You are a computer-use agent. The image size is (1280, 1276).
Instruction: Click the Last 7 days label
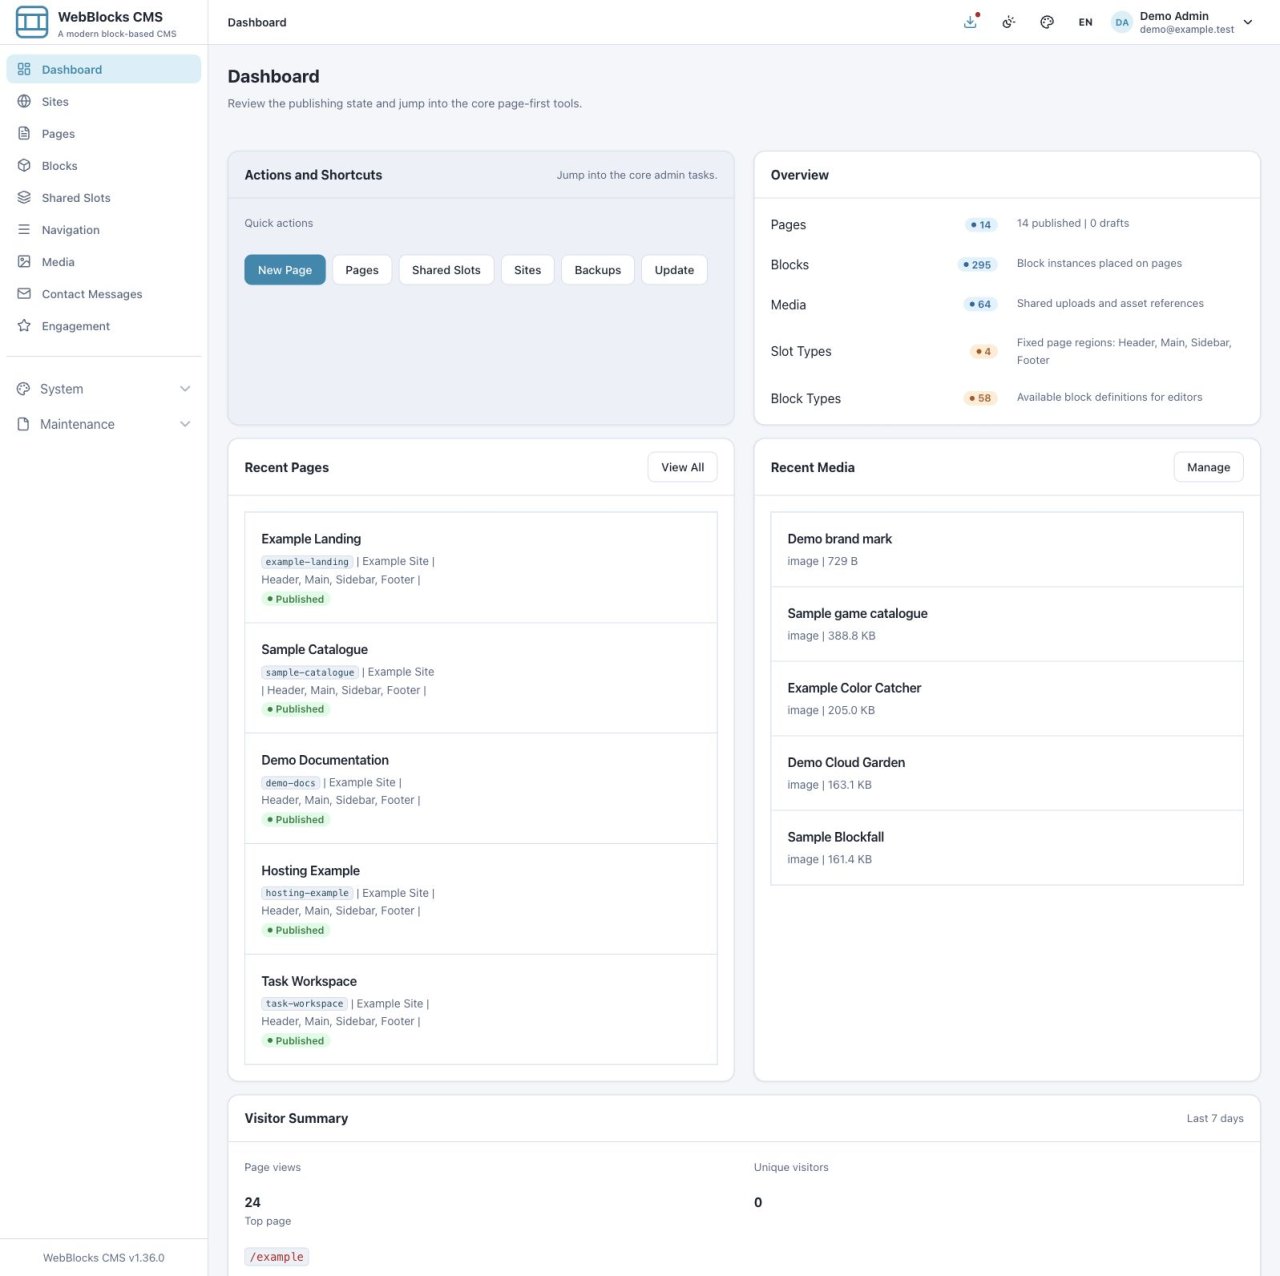click(x=1215, y=1118)
